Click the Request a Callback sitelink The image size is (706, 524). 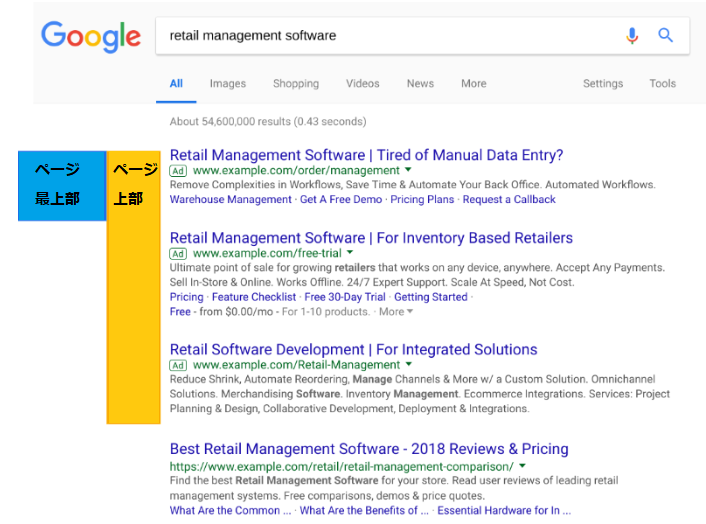click(509, 199)
